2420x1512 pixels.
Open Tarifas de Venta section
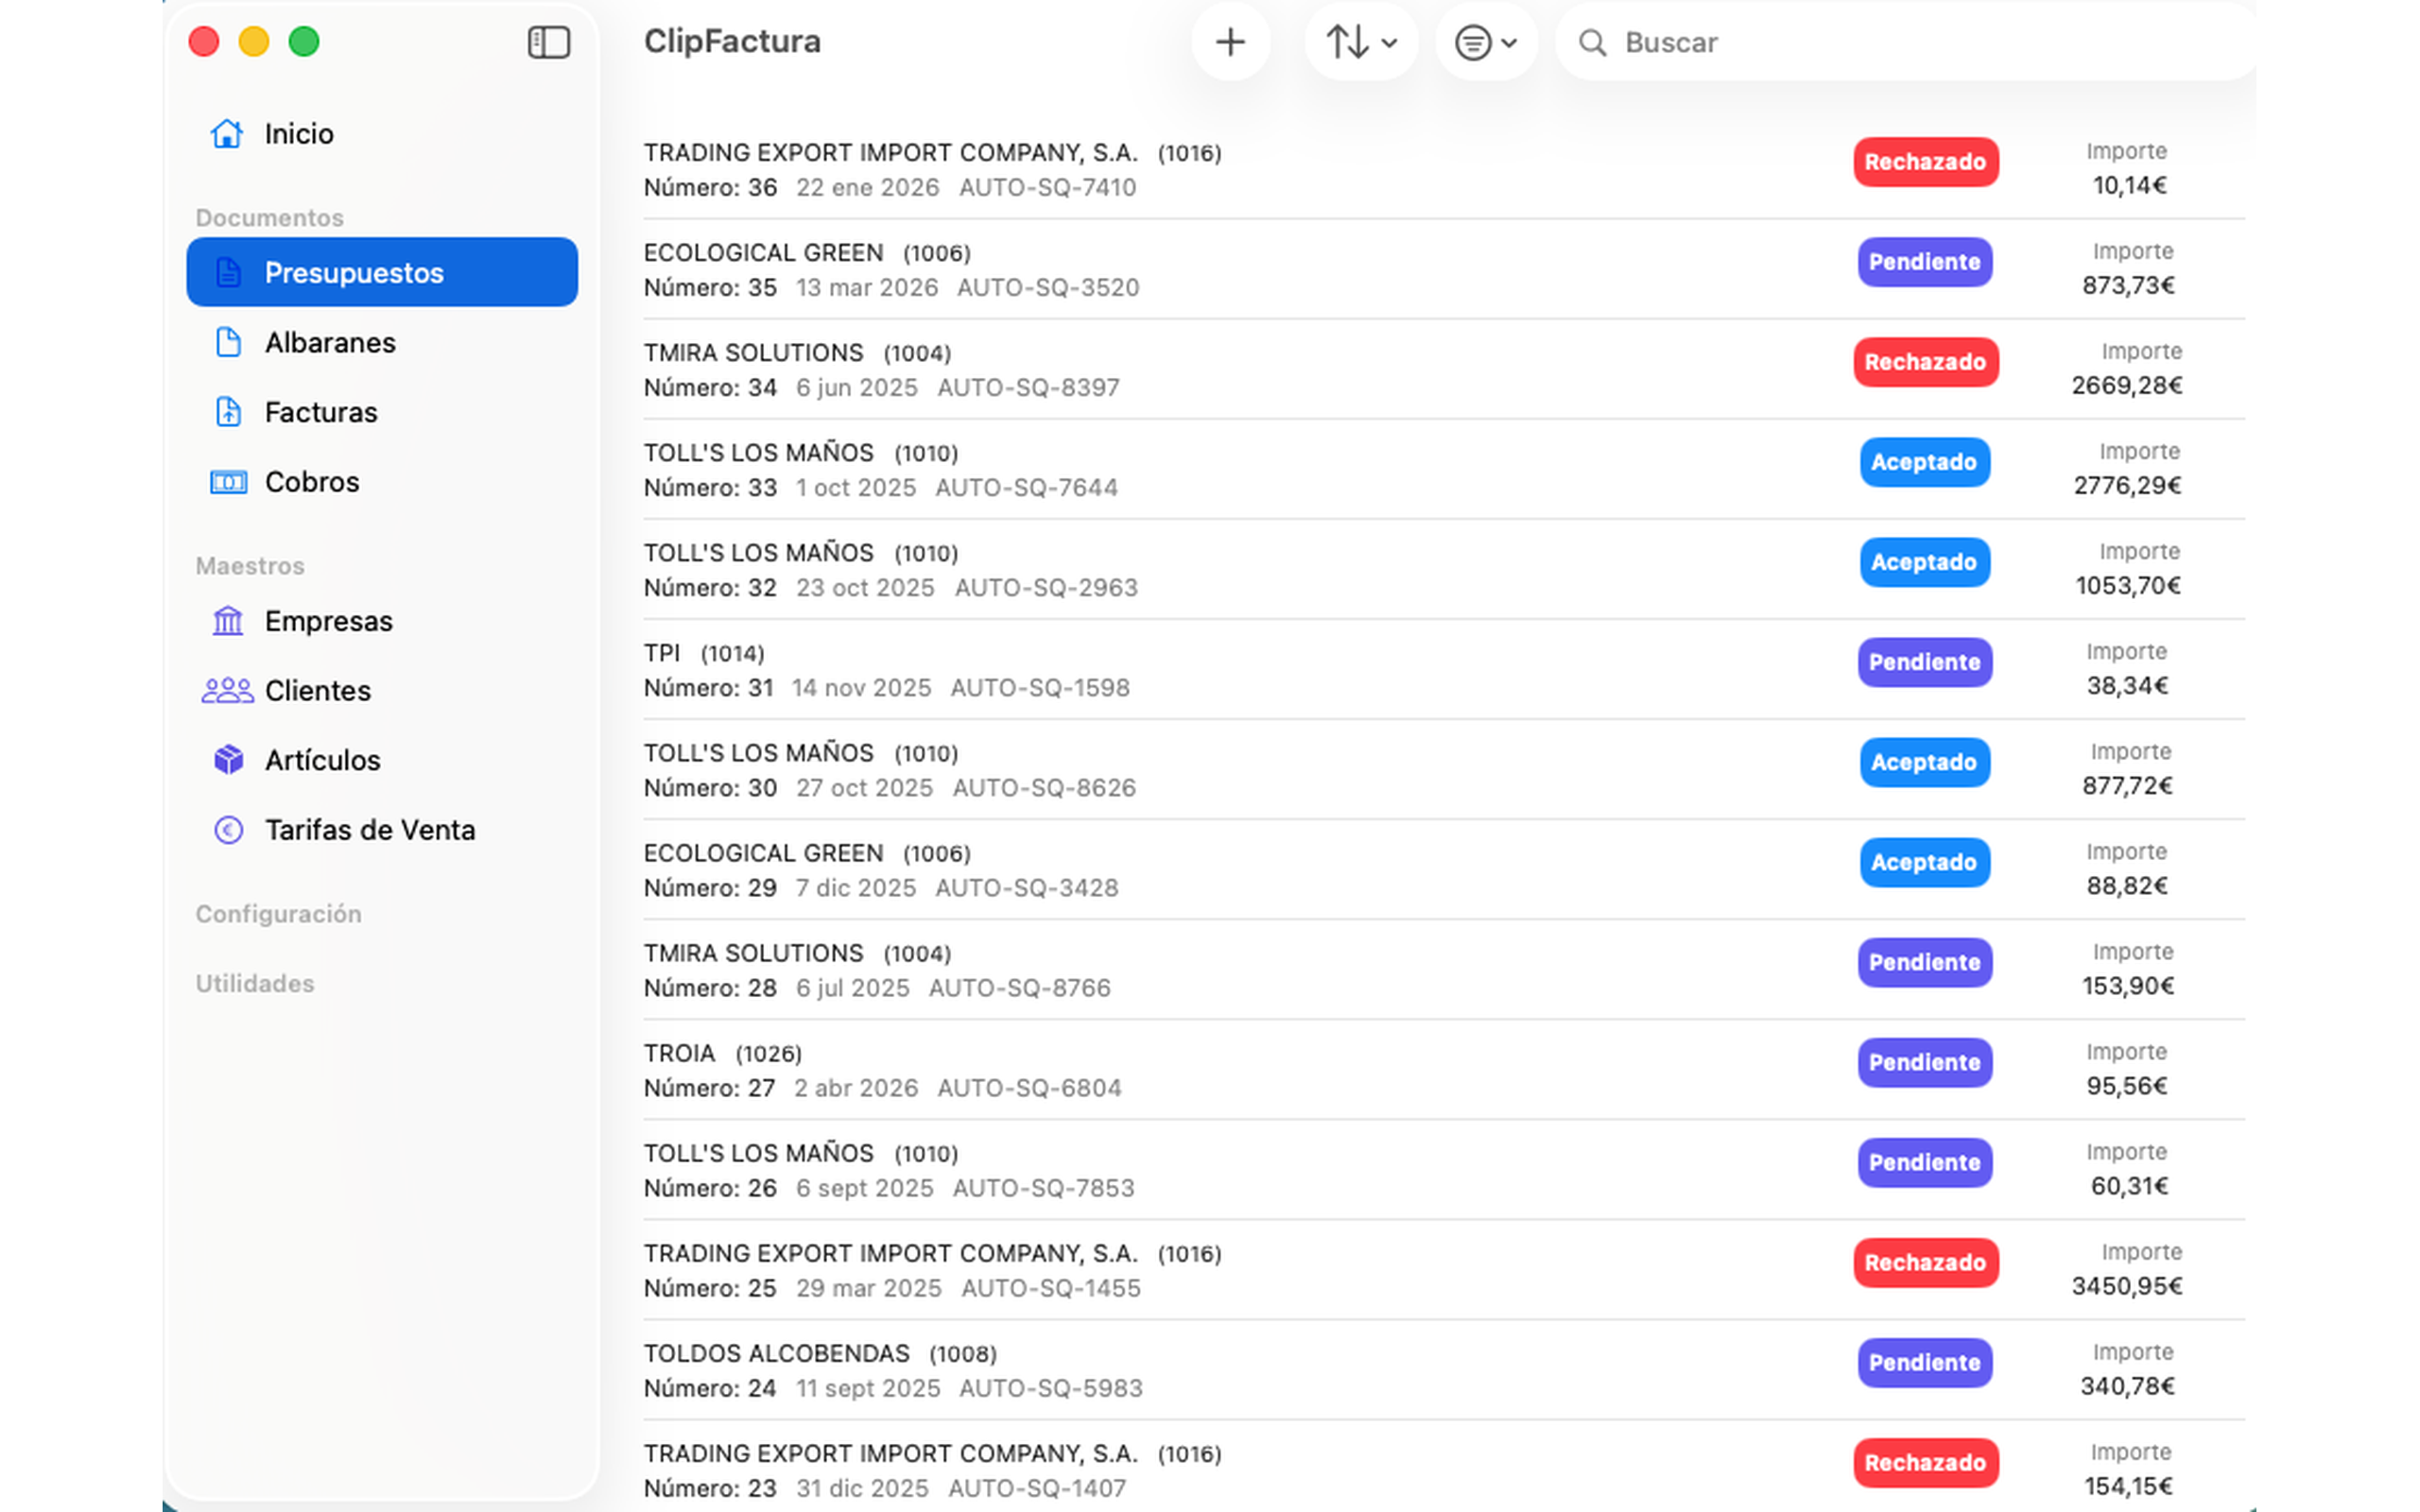382,830
